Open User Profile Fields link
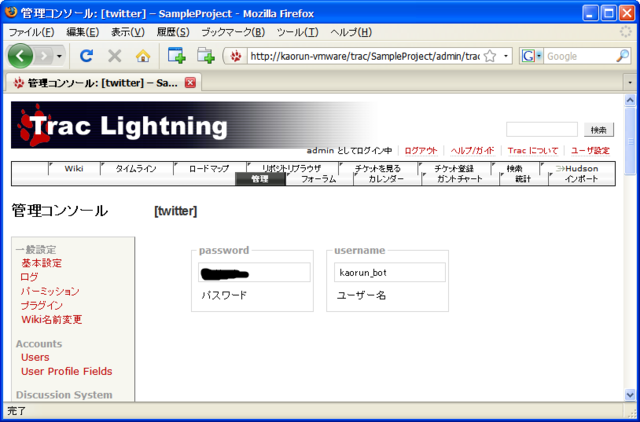640x422 pixels. 67,371
